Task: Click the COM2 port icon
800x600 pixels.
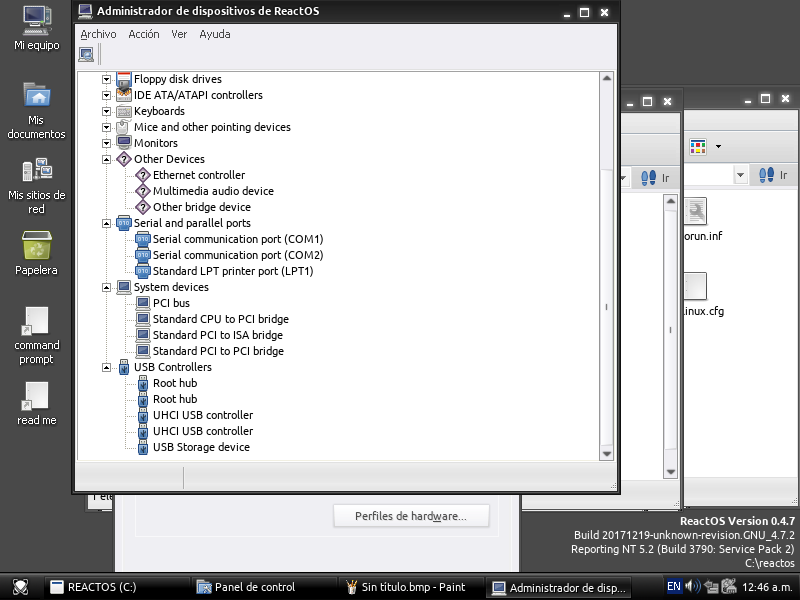Action: coord(143,255)
